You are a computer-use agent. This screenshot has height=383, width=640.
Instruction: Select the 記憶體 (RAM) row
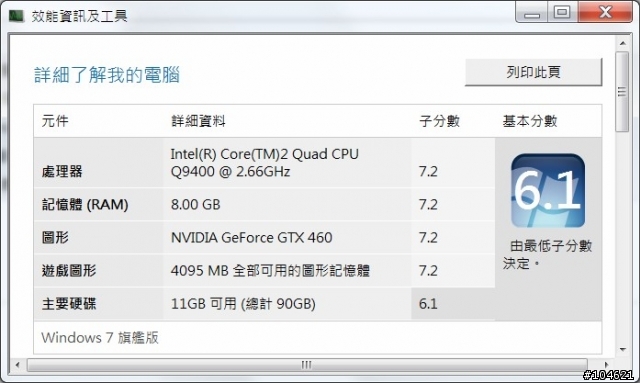tap(264, 204)
